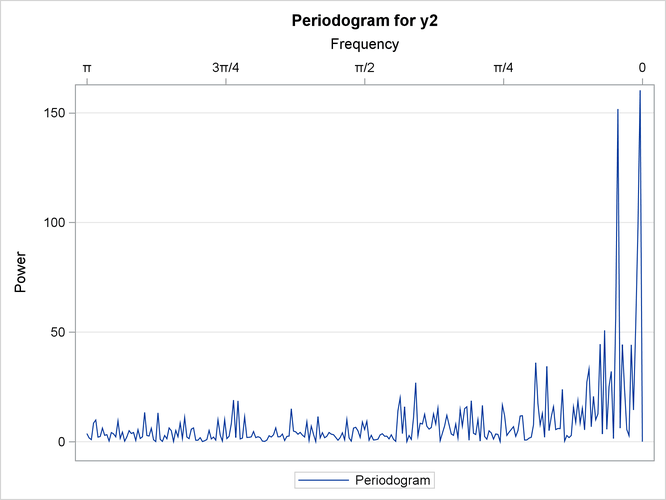Click the tallest peak's tip near frequency 0

point(640,91)
